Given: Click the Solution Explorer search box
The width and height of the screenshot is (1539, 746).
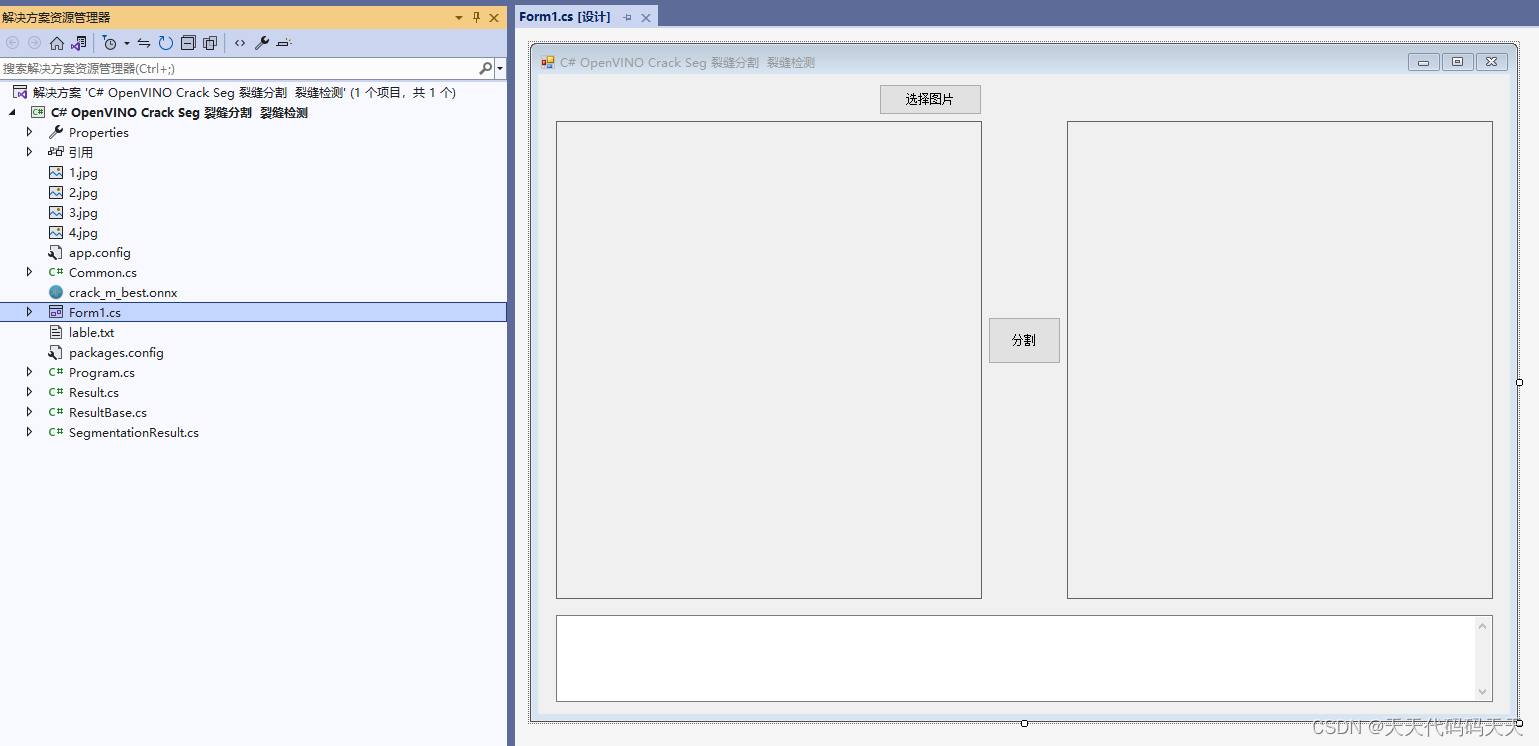Looking at the screenshot, I should coord(238,68).
